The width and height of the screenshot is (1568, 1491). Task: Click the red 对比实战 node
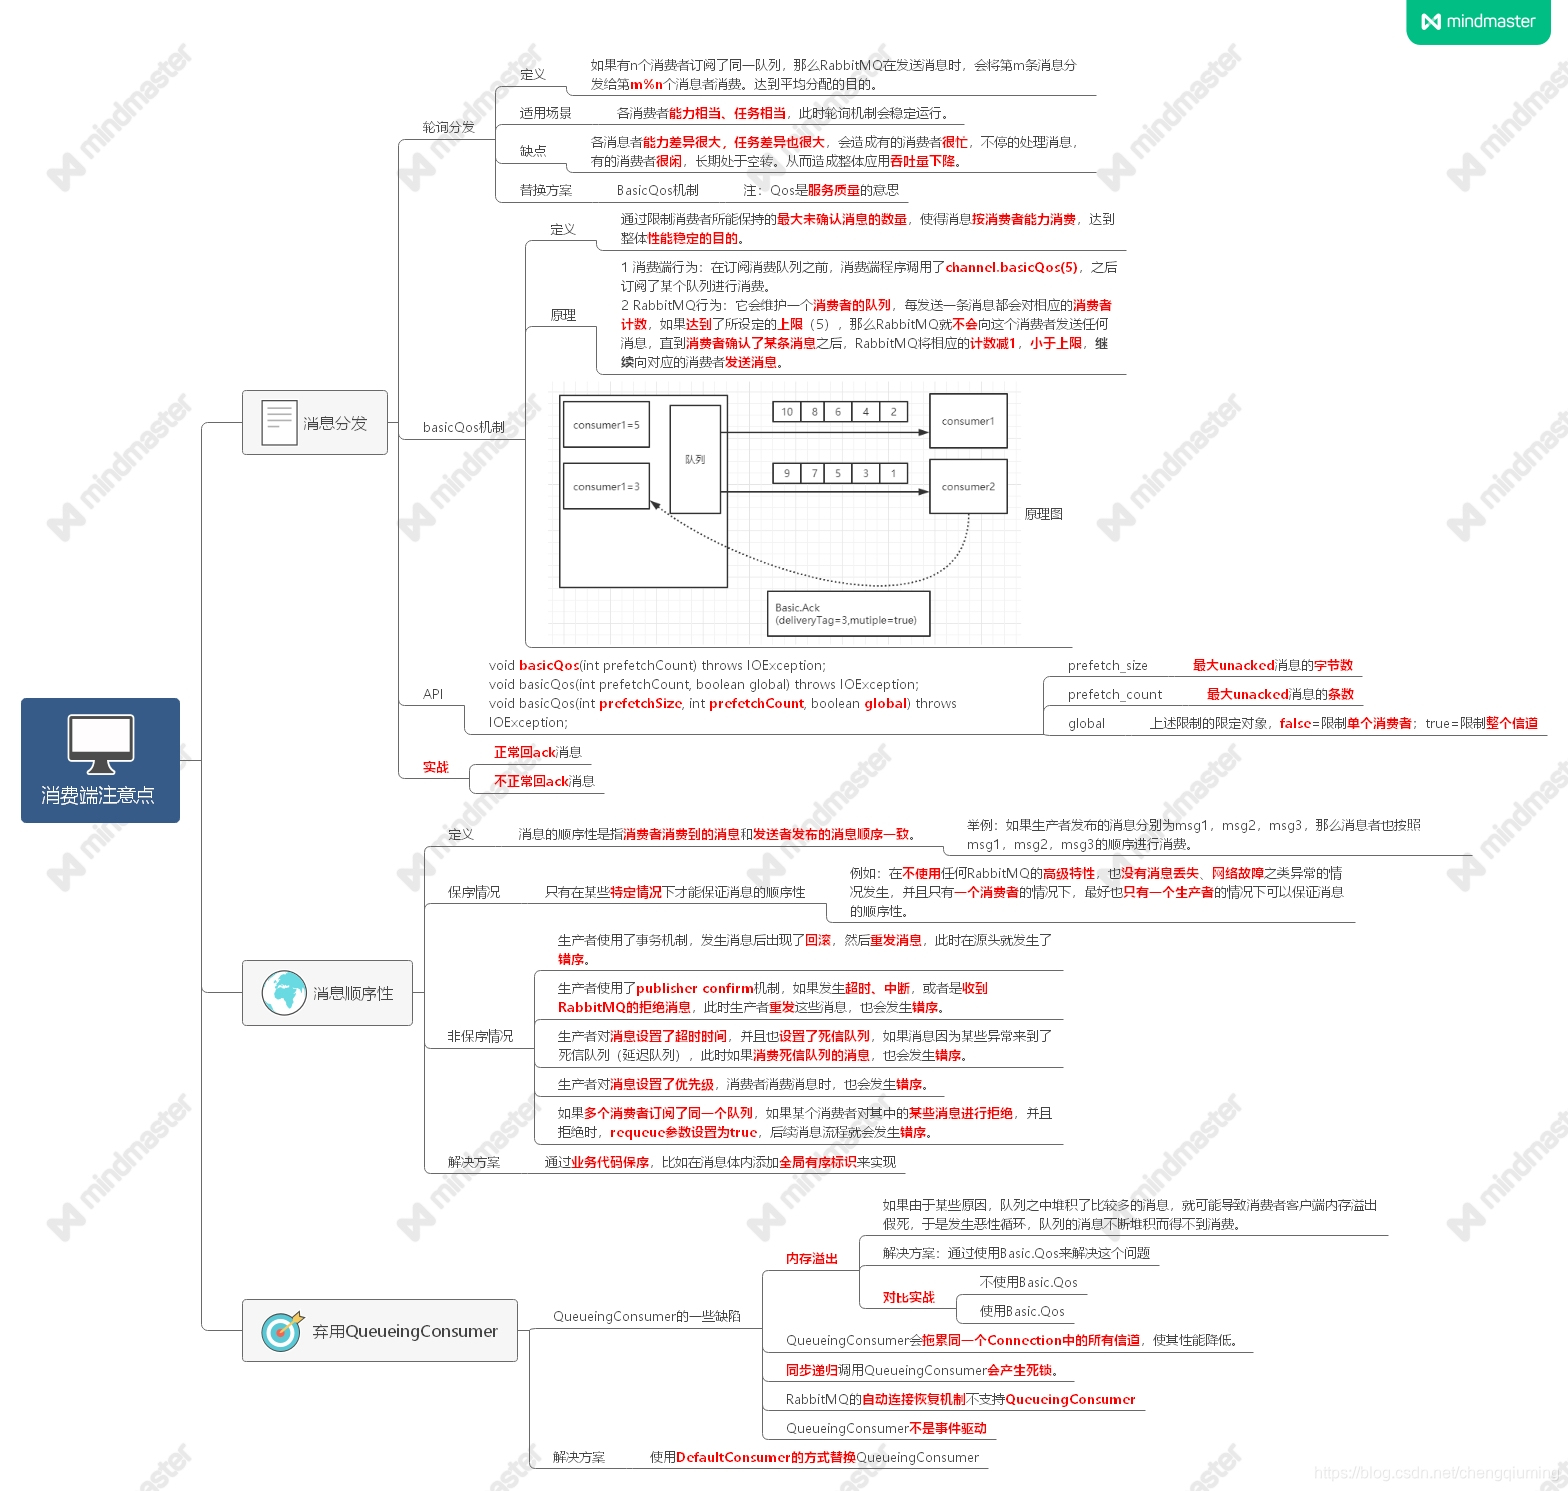point(908,1297)
